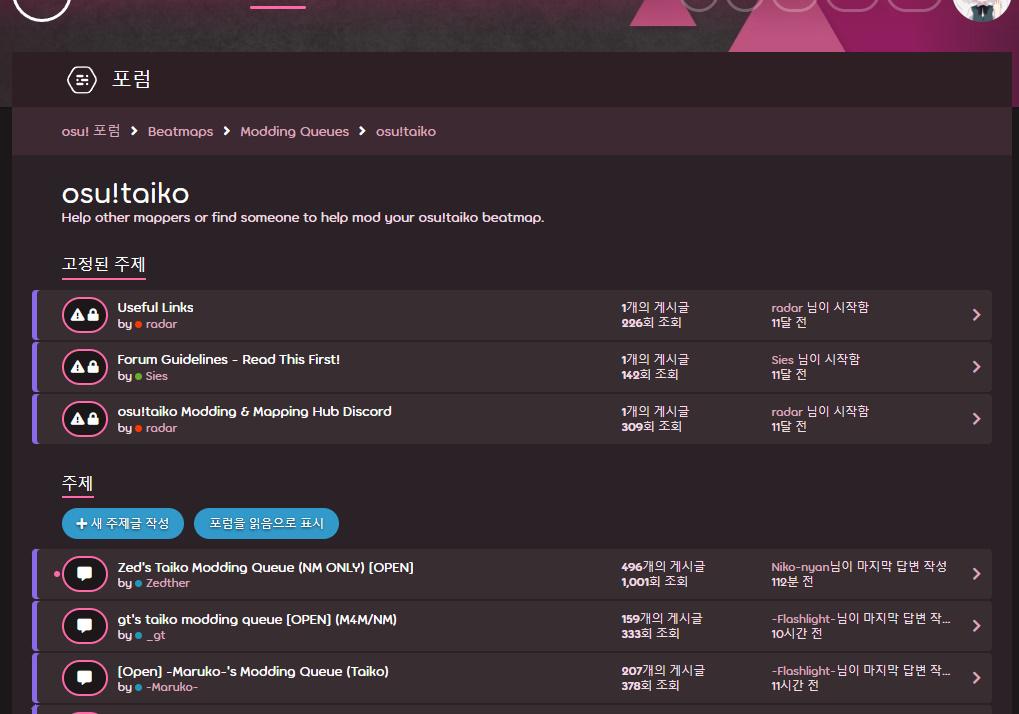Go to last post arrow for Forum Guidelines
The width and height of the screenshot is (1019, 714).
[976, 367]
